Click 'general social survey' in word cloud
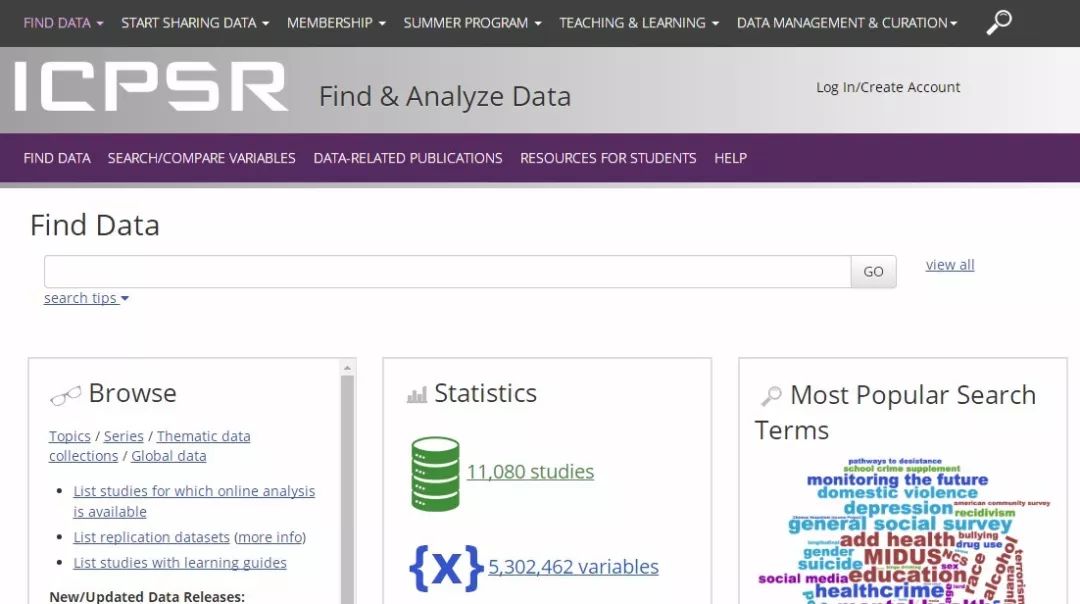 coord(900,524)
